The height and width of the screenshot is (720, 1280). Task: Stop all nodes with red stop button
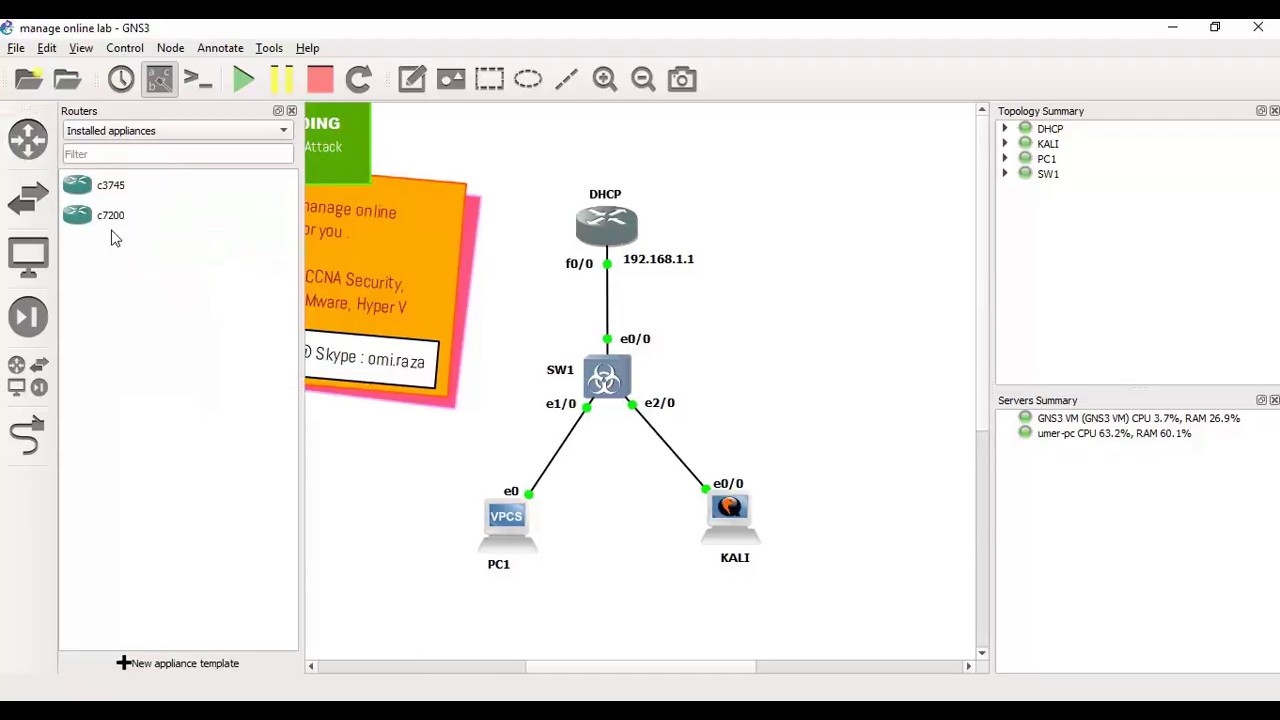tap(320, 79)
